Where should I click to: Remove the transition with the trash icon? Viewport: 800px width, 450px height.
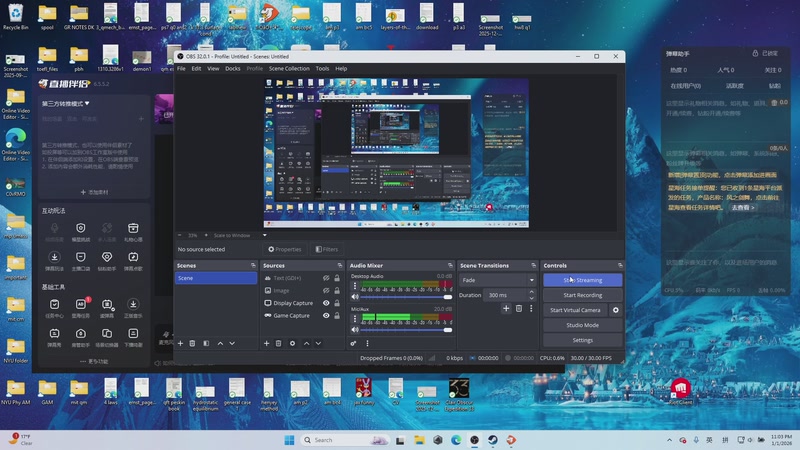[519, 308]
